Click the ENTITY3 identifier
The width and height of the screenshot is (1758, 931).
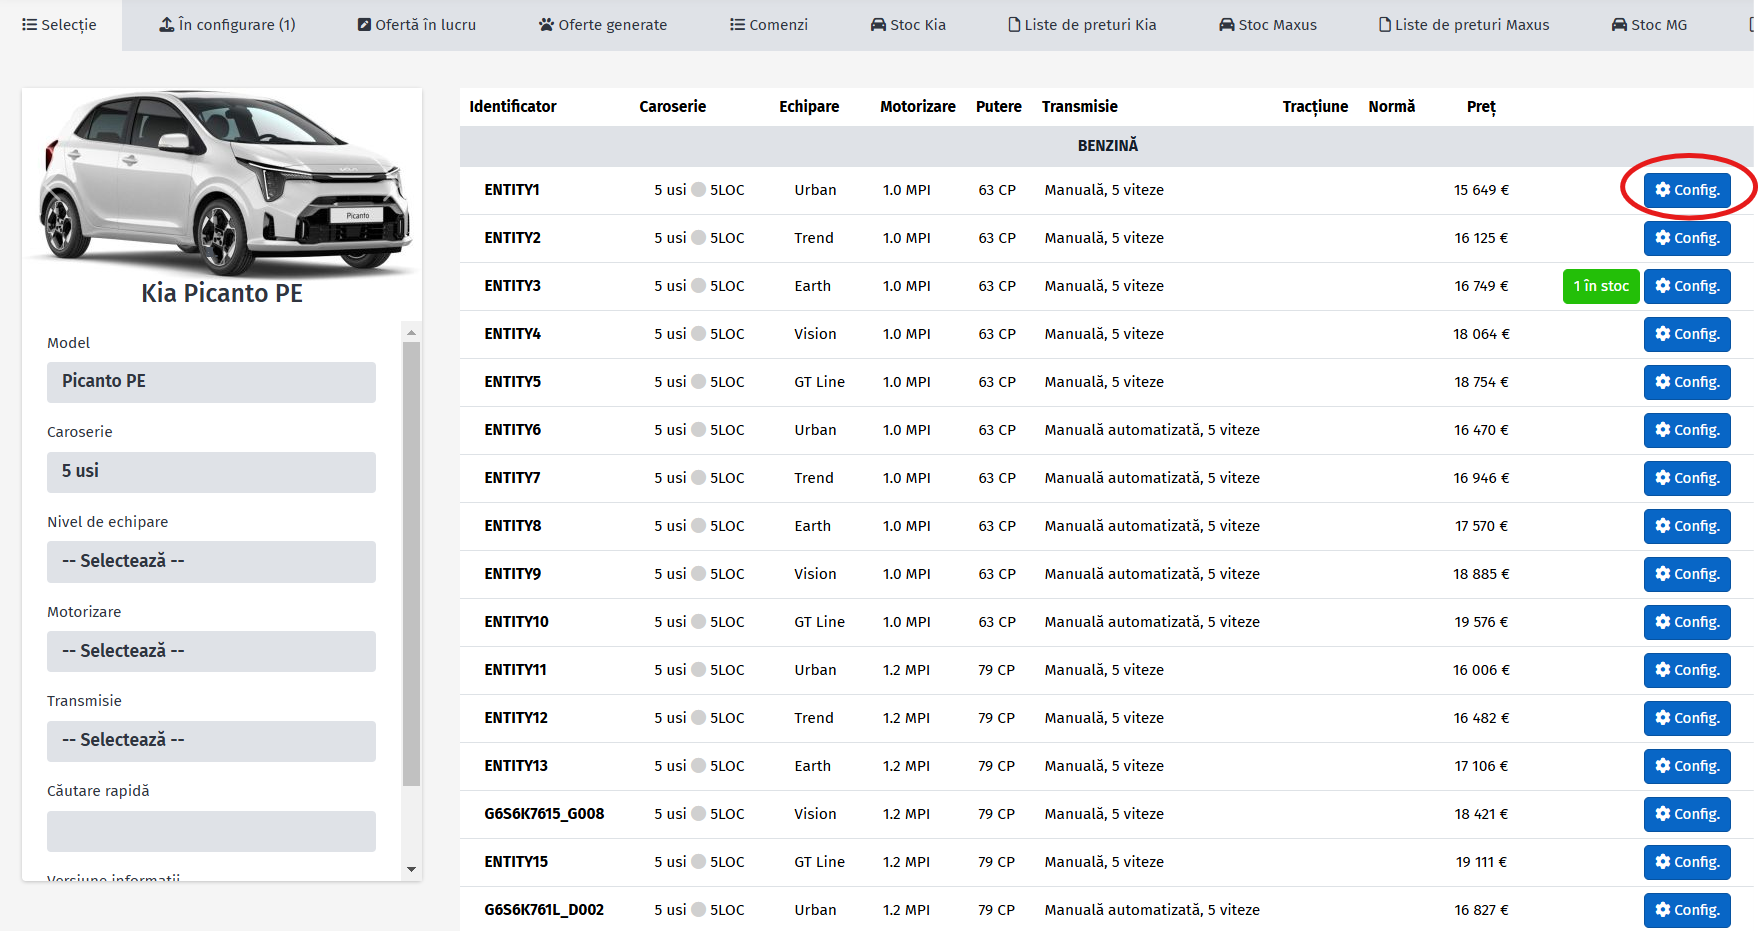513,286
